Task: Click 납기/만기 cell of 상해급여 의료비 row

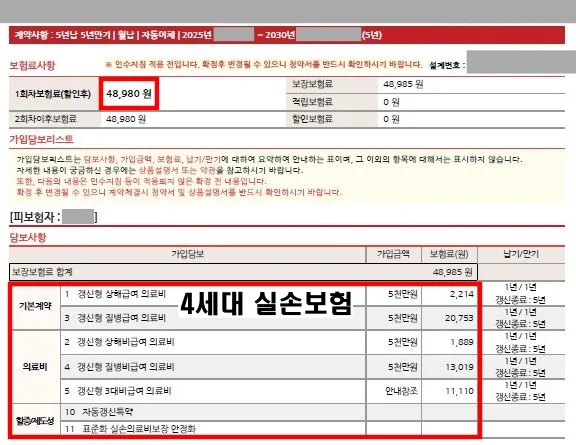Action: pyautogui.click(x=521, y=294)
